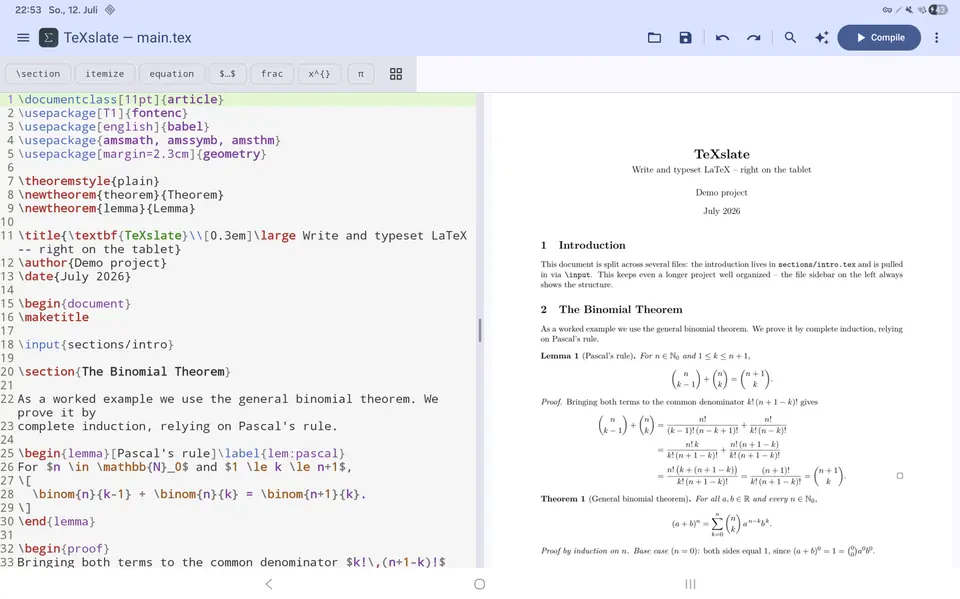
Task: Tap the Android home navigation button
Action: (479, 584)
